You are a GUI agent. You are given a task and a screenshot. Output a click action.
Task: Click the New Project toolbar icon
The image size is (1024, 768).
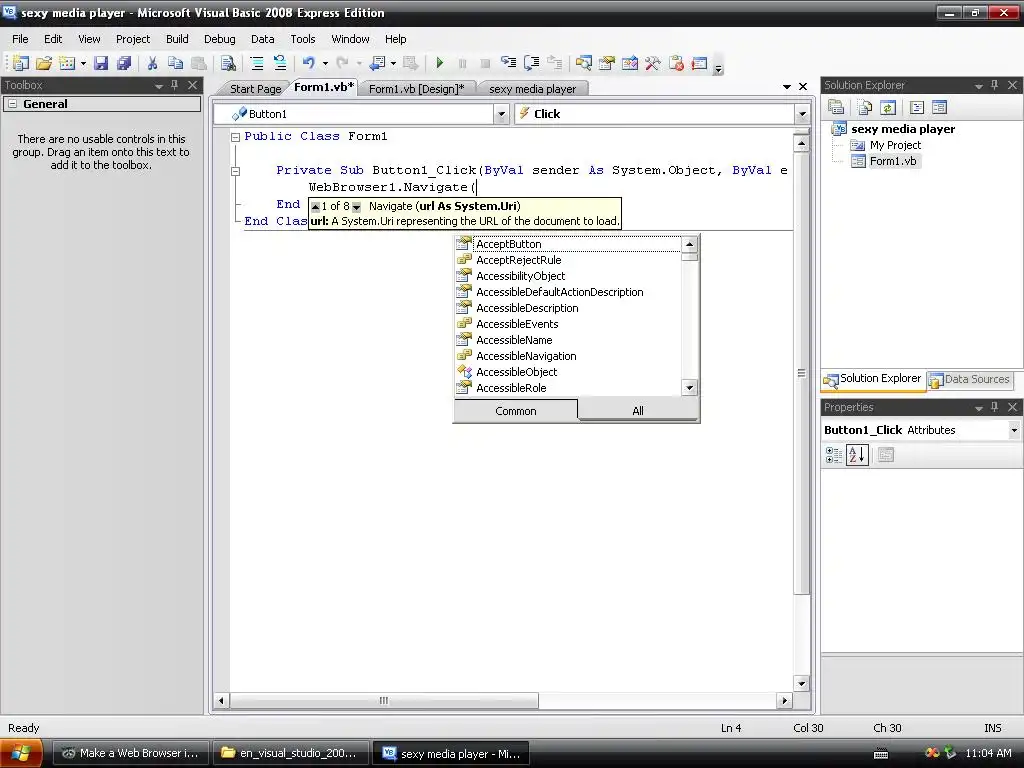point(21,63)
